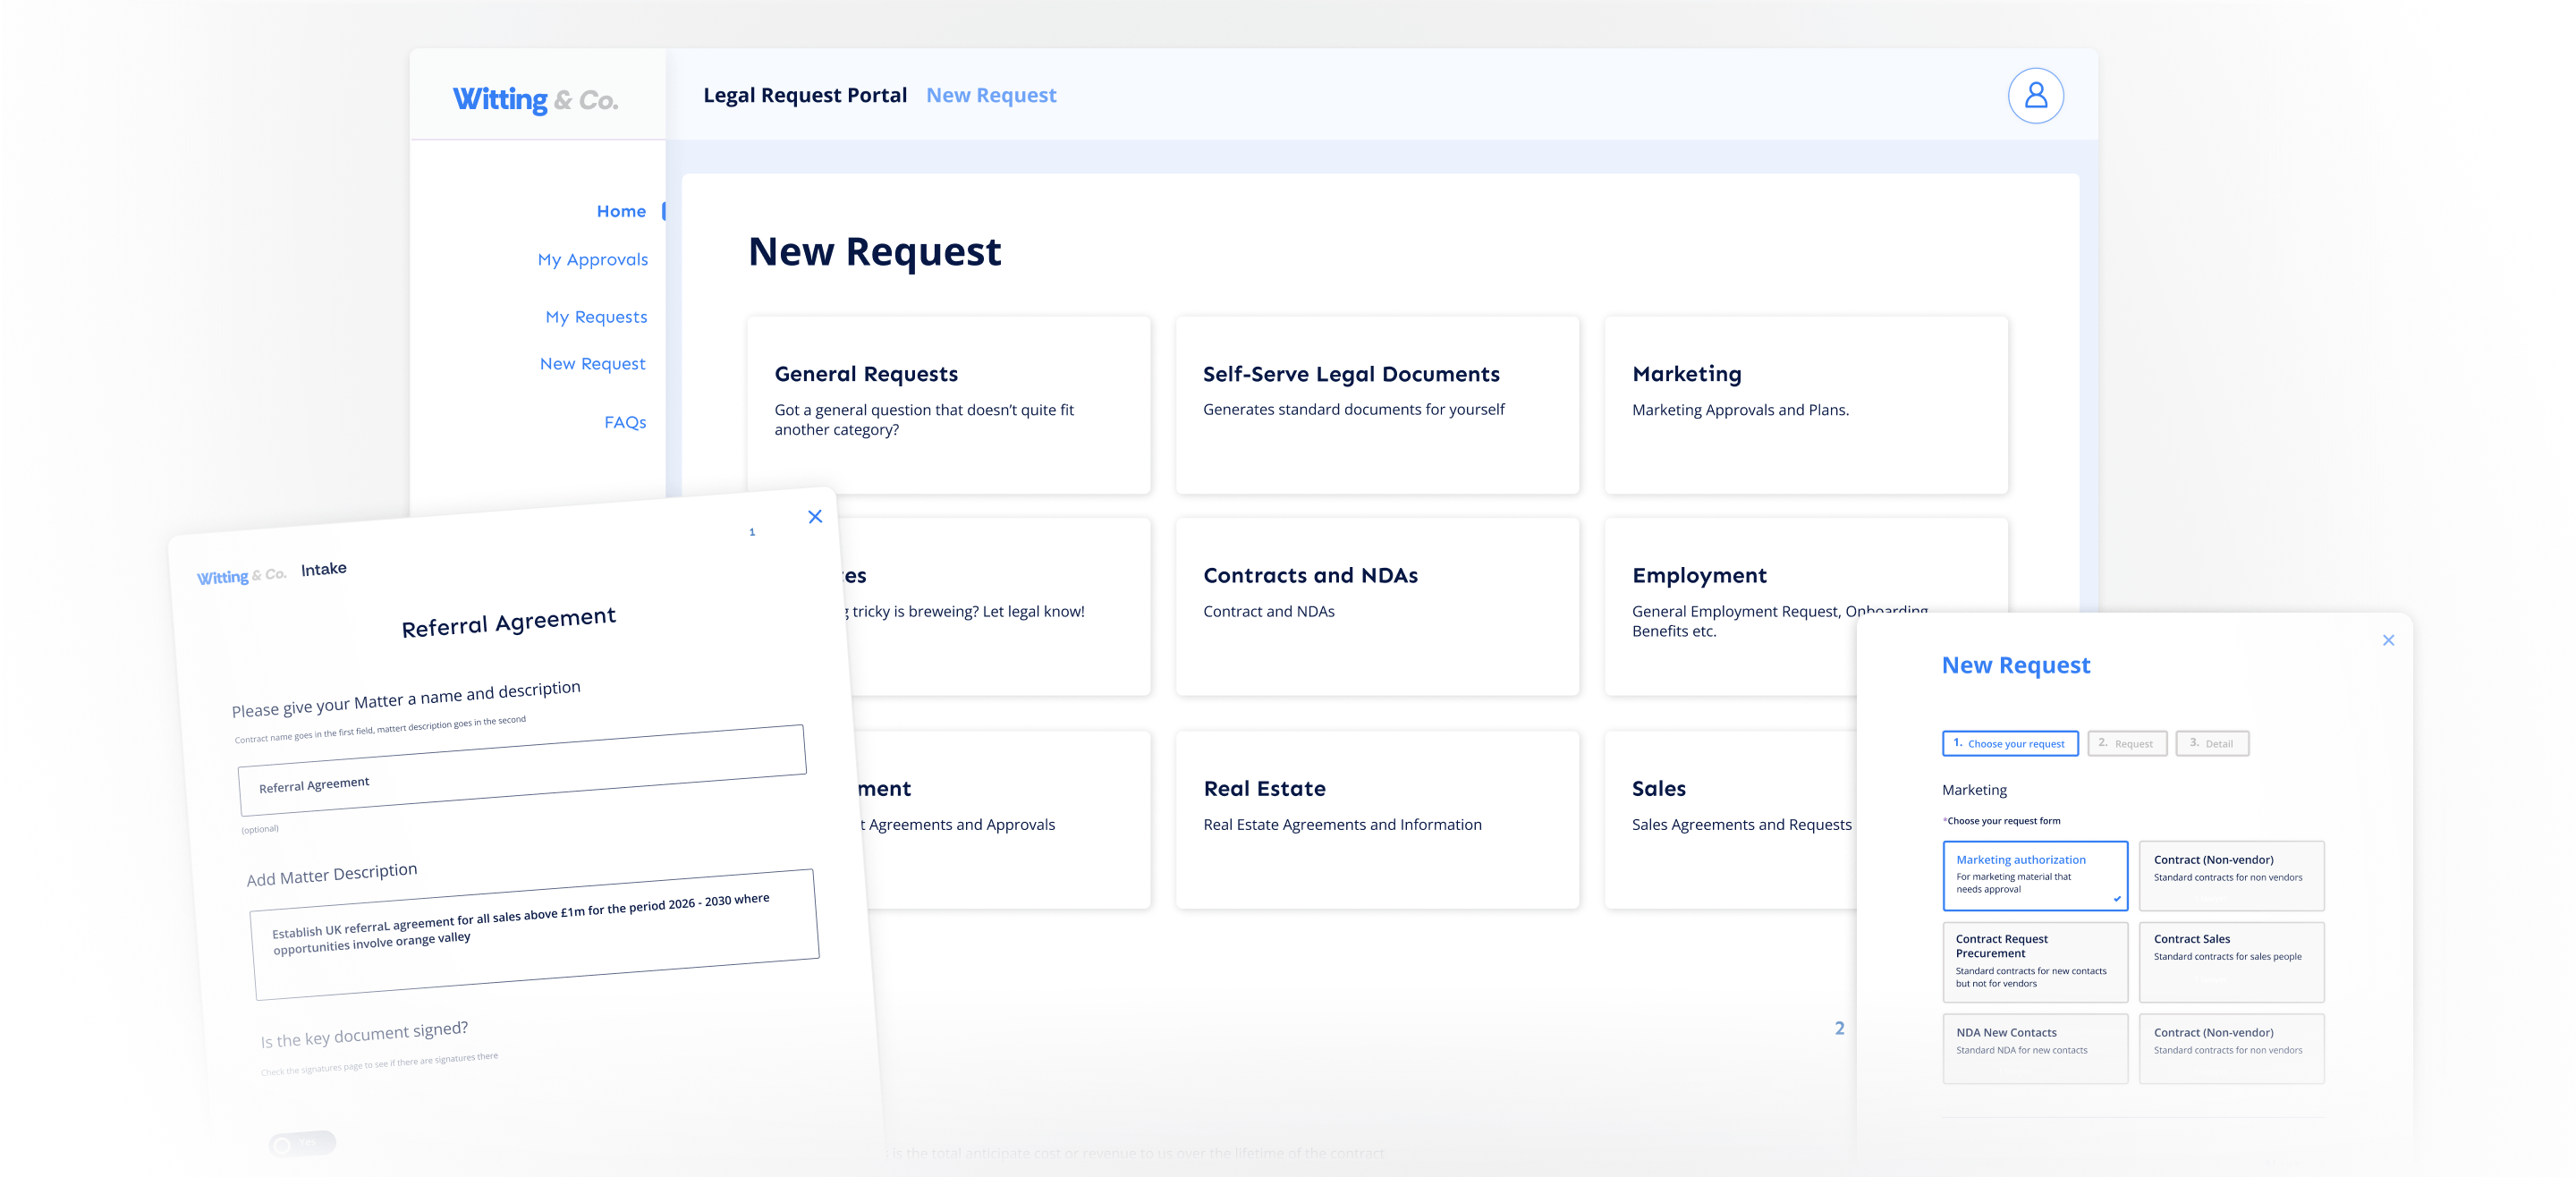The width and height of the screenshot is (2576, 1177).
Task: Select NDA New Contacts option
Action: click(x=2034, y=1047)
